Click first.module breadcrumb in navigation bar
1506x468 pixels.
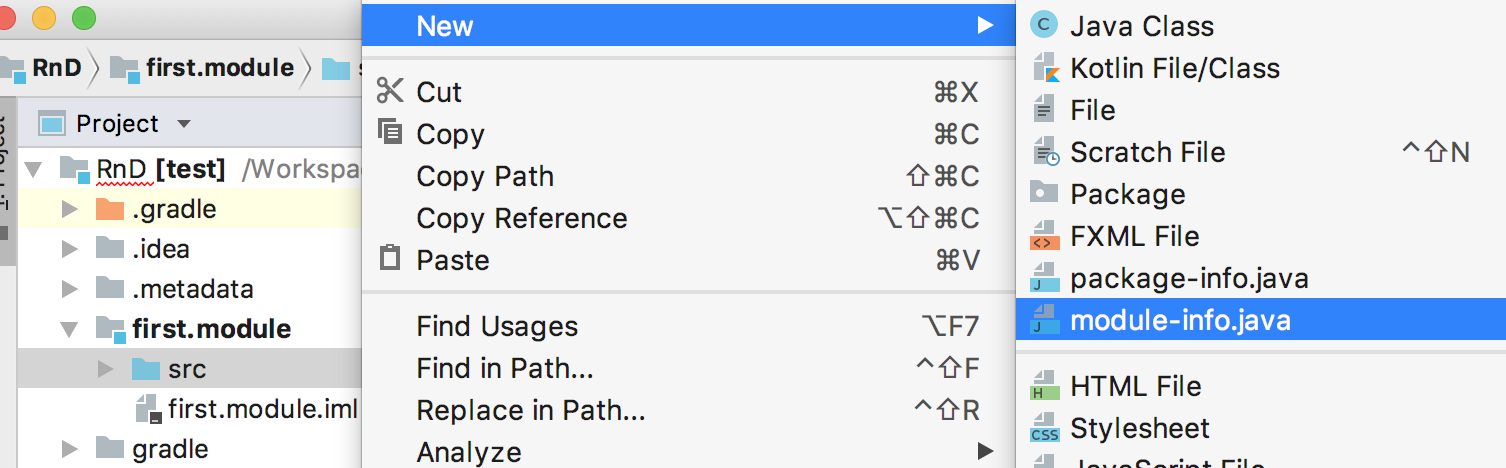(219, 68)
